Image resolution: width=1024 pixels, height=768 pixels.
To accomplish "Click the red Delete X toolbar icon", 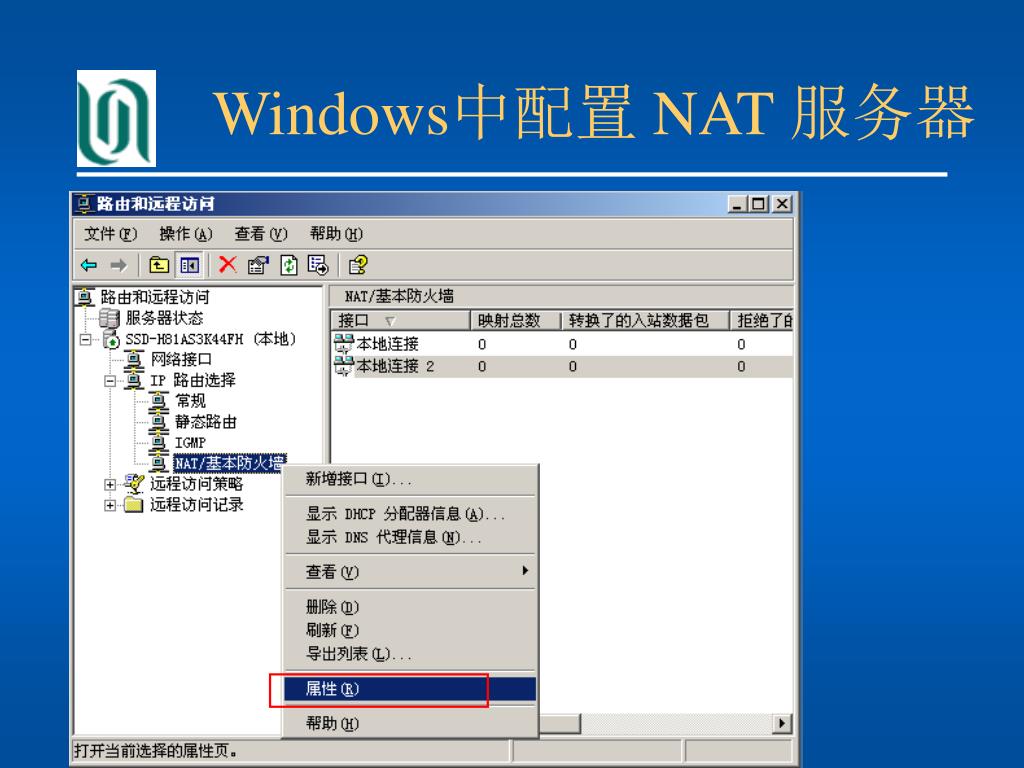I will (227, 264).
